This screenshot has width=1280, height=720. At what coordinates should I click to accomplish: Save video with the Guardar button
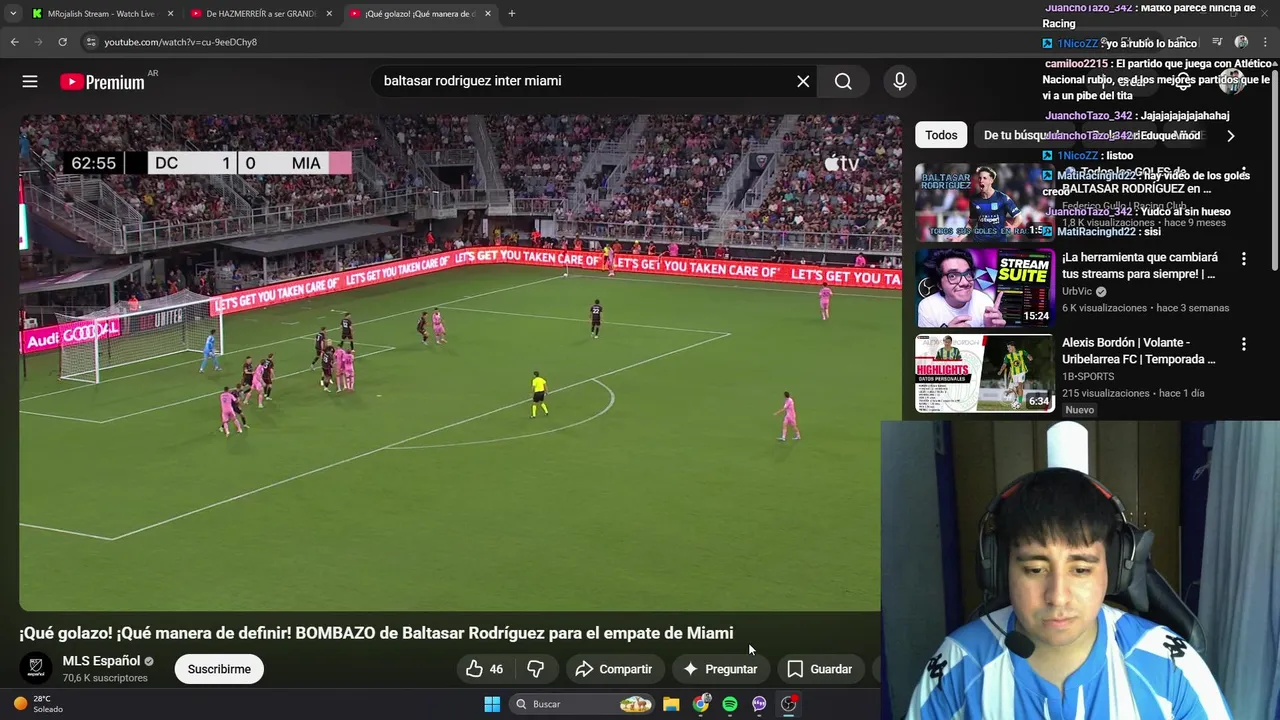[819, 669]
